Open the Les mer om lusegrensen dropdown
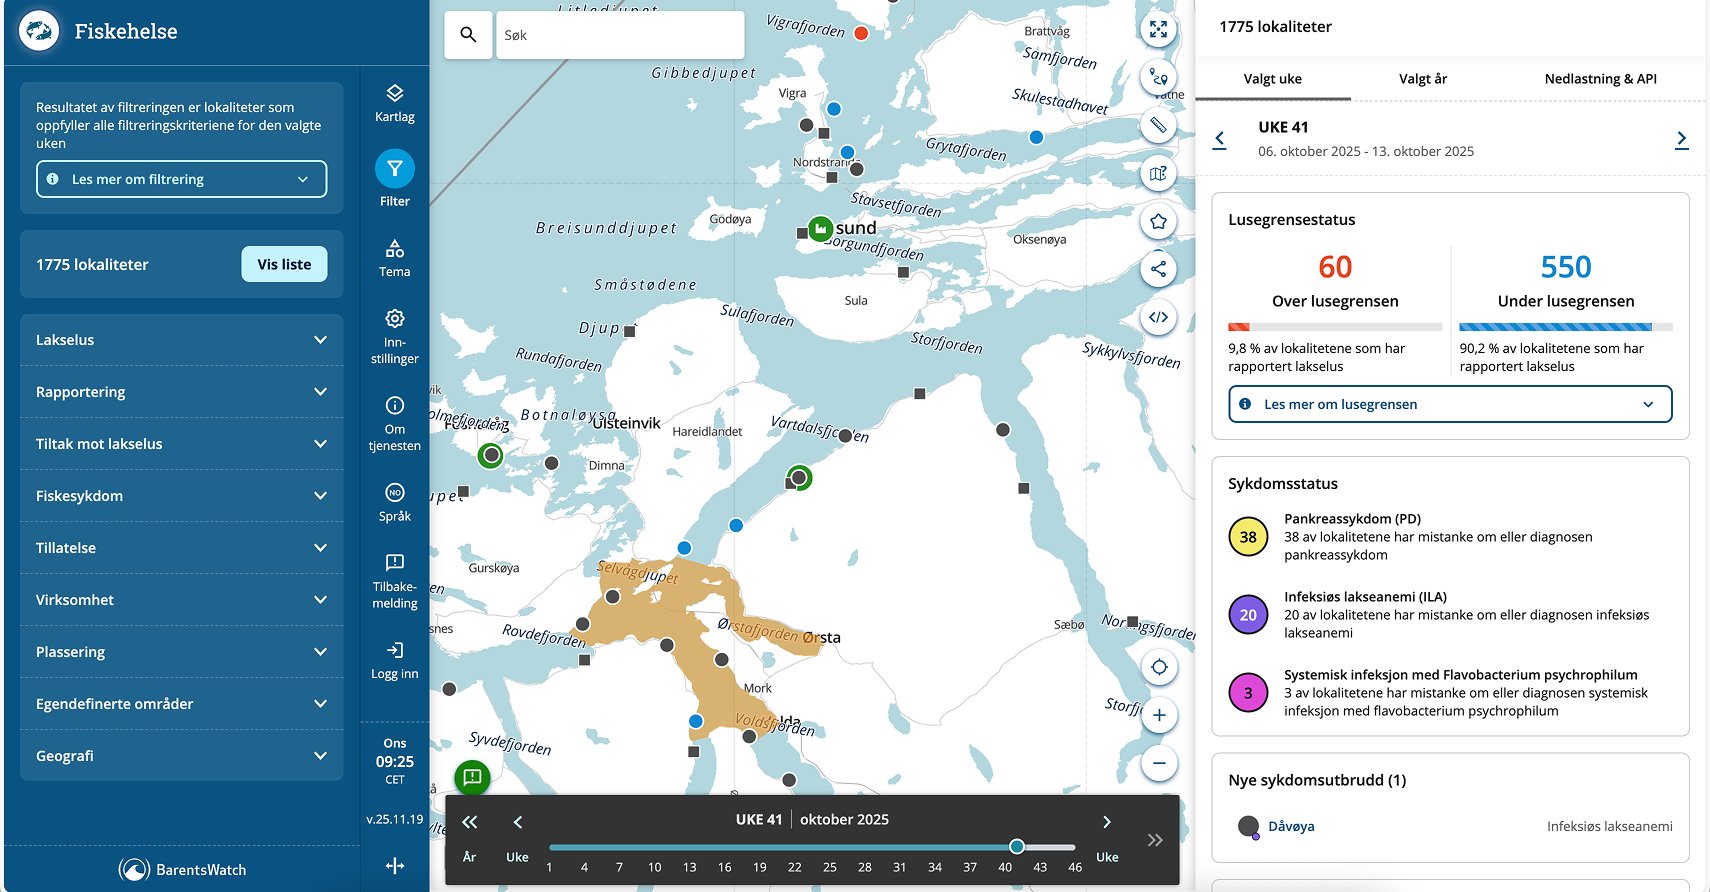1710x892 pixels. 1449,404
